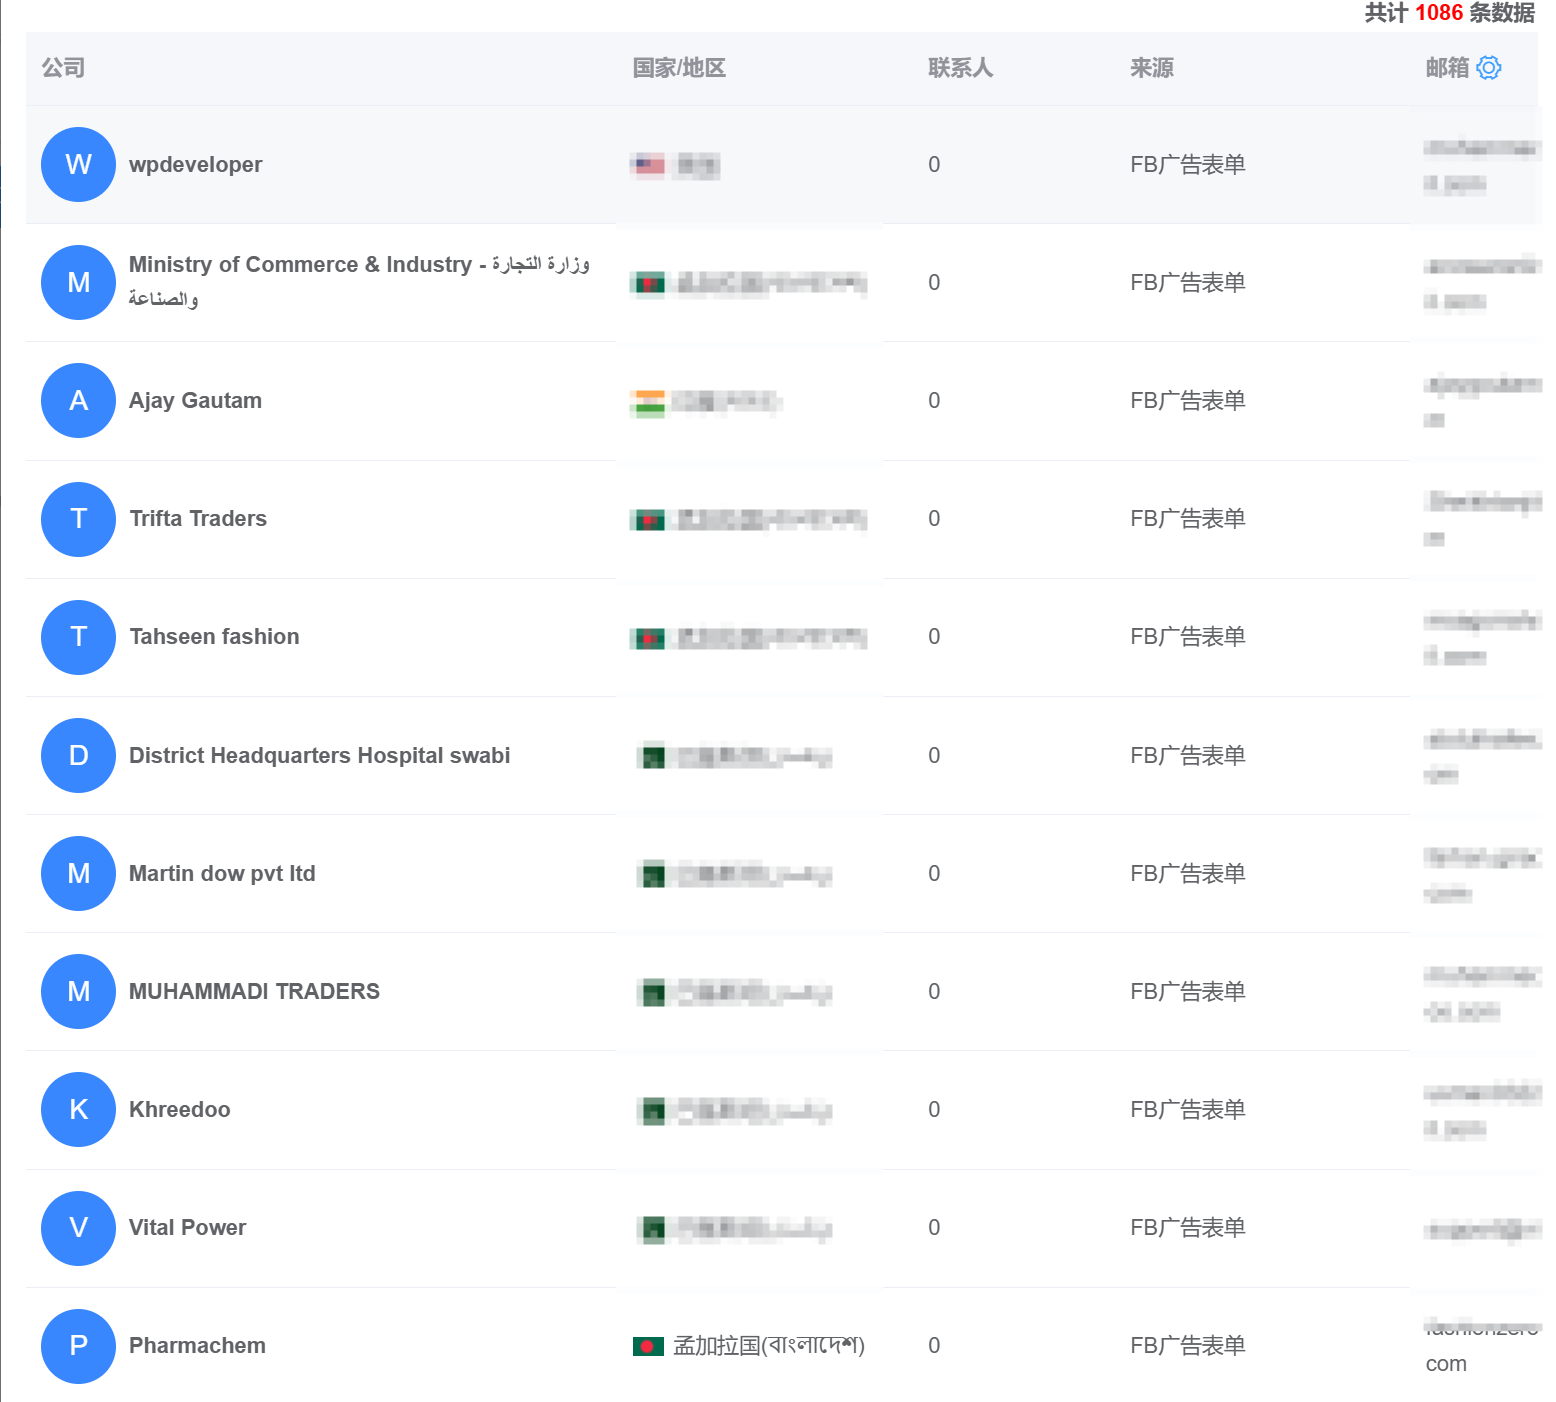Click the contact count 0 for Ministry of Commerce
Viewport: 1556px width, 1402px height.
click(934, 282)
